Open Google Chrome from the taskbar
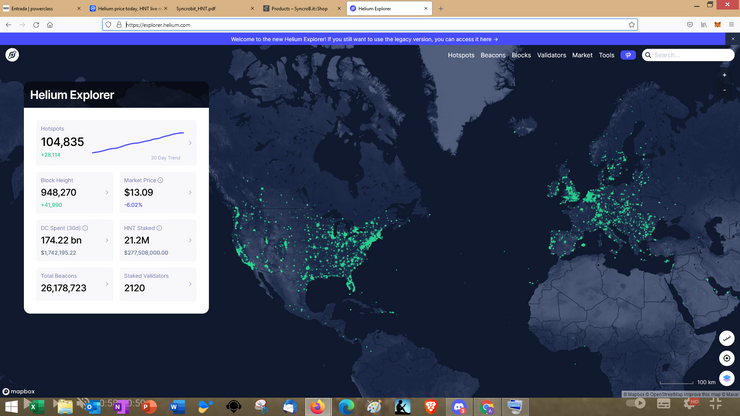740x416 pixels. click(x=487, y=407)
